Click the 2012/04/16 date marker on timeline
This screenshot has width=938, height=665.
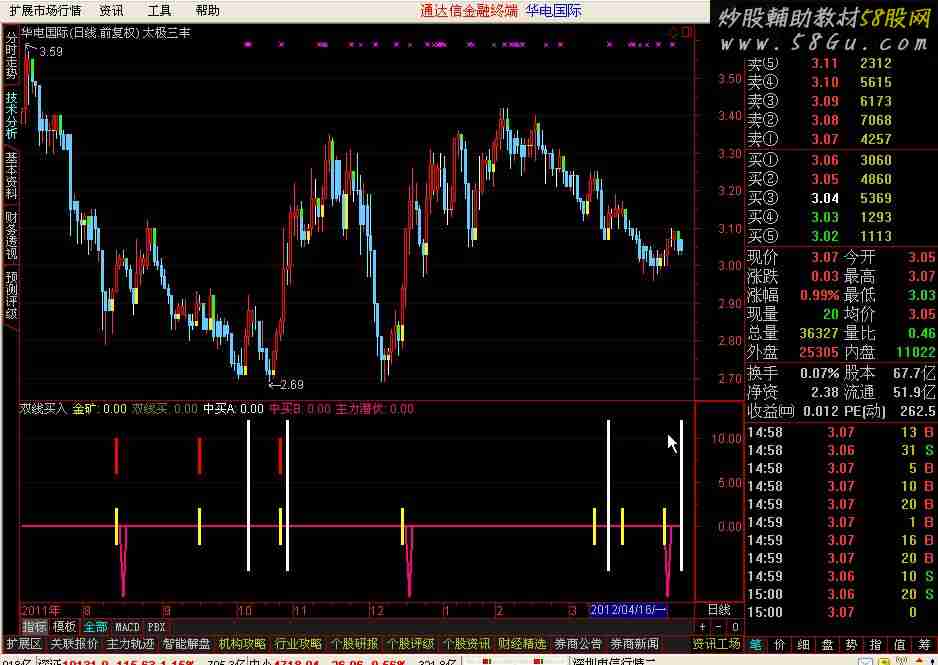pyautogui.click(x=628, y=610)
